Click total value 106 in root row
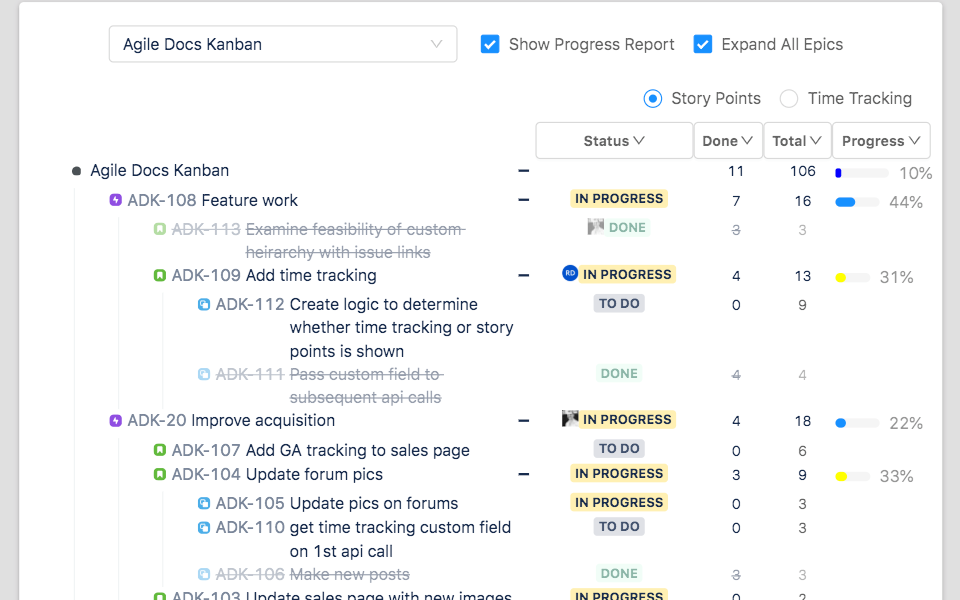Viewport: 960px width, 600px height. pyautogui.click(x=803, y=171)
